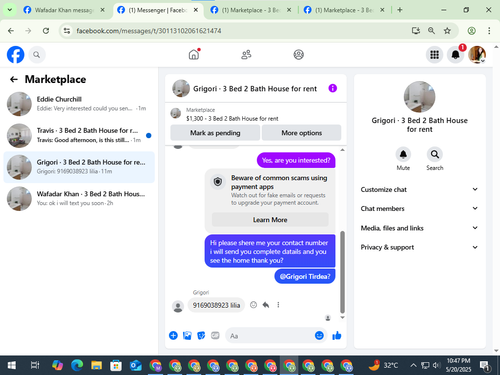Open Windows Start menu
This screenshot has width=500, height=375.
[12, 365]
